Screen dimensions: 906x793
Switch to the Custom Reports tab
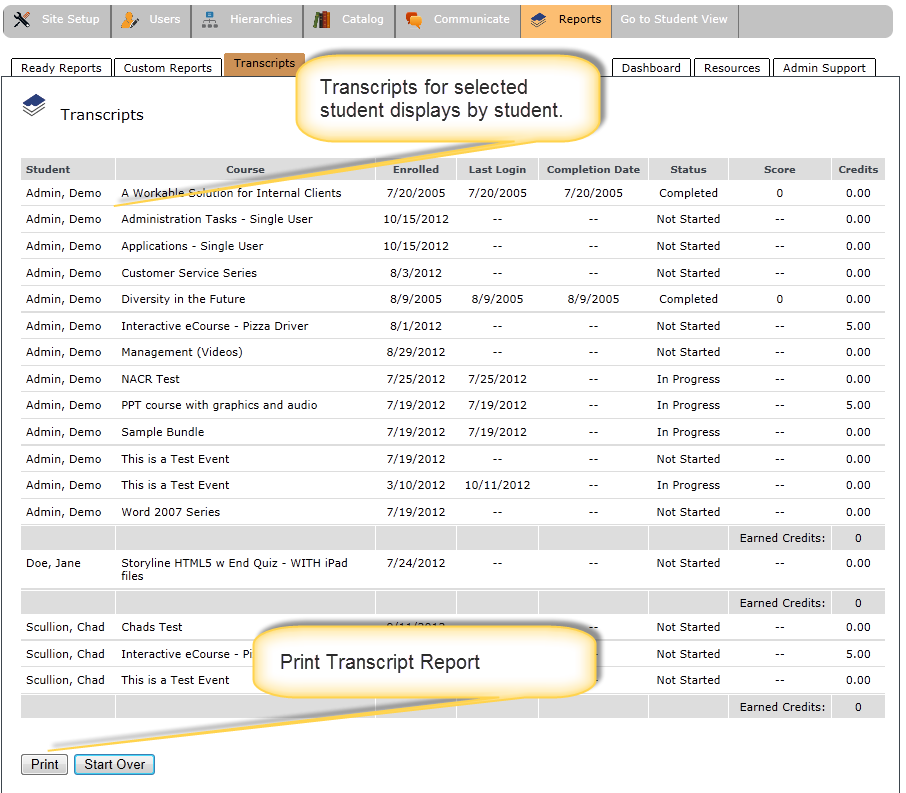(x=168, y=68)
